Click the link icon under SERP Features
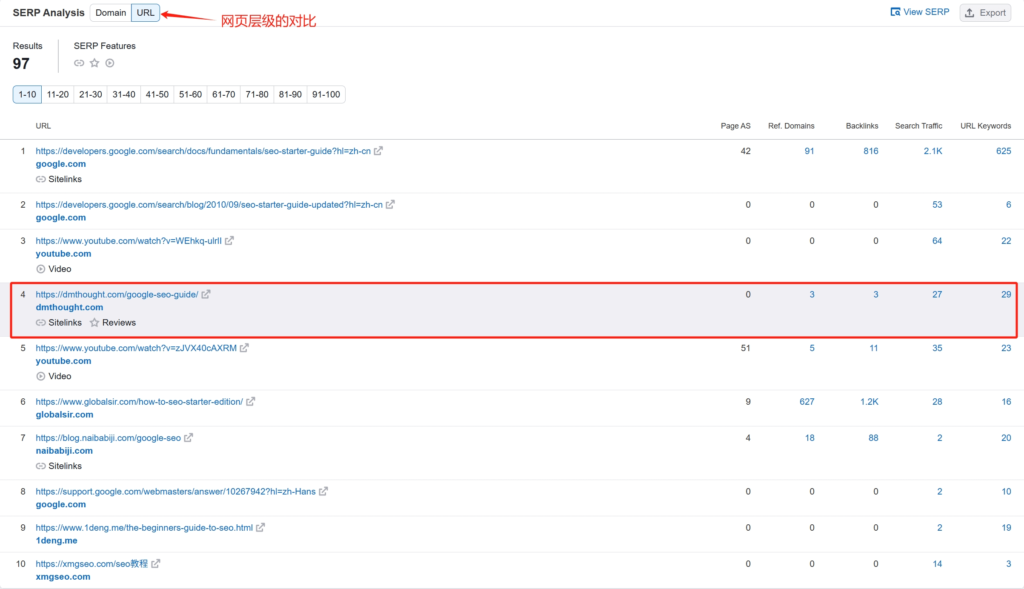Image resolution: width=1024 pixels, height=589 pixels. coord(79,63)
